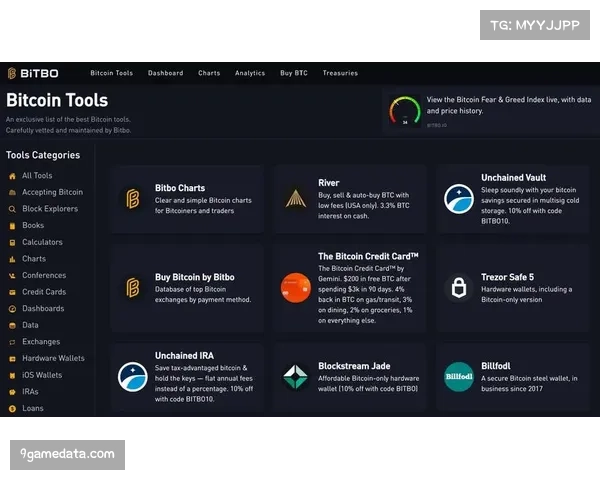Open the Calculators category in sidebar

[42, 242]
